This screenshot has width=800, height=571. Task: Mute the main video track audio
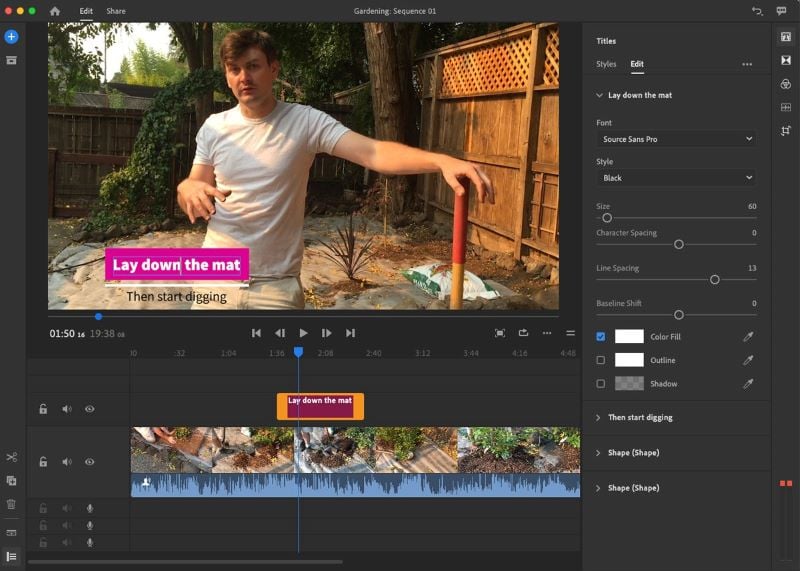[x=67, y=462]
